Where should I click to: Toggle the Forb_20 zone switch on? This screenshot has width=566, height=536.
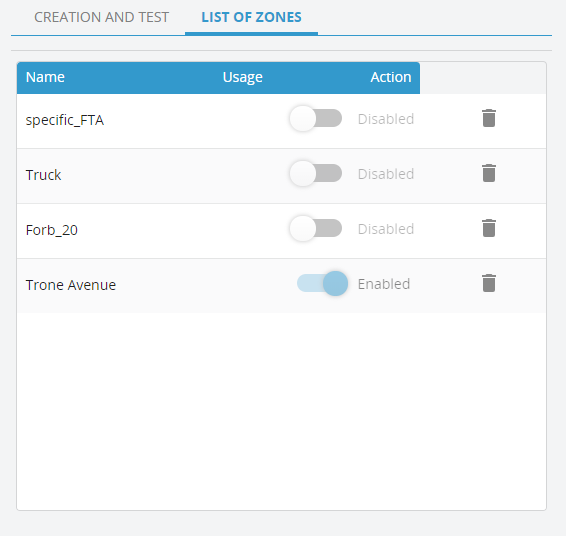coord(316,228)
